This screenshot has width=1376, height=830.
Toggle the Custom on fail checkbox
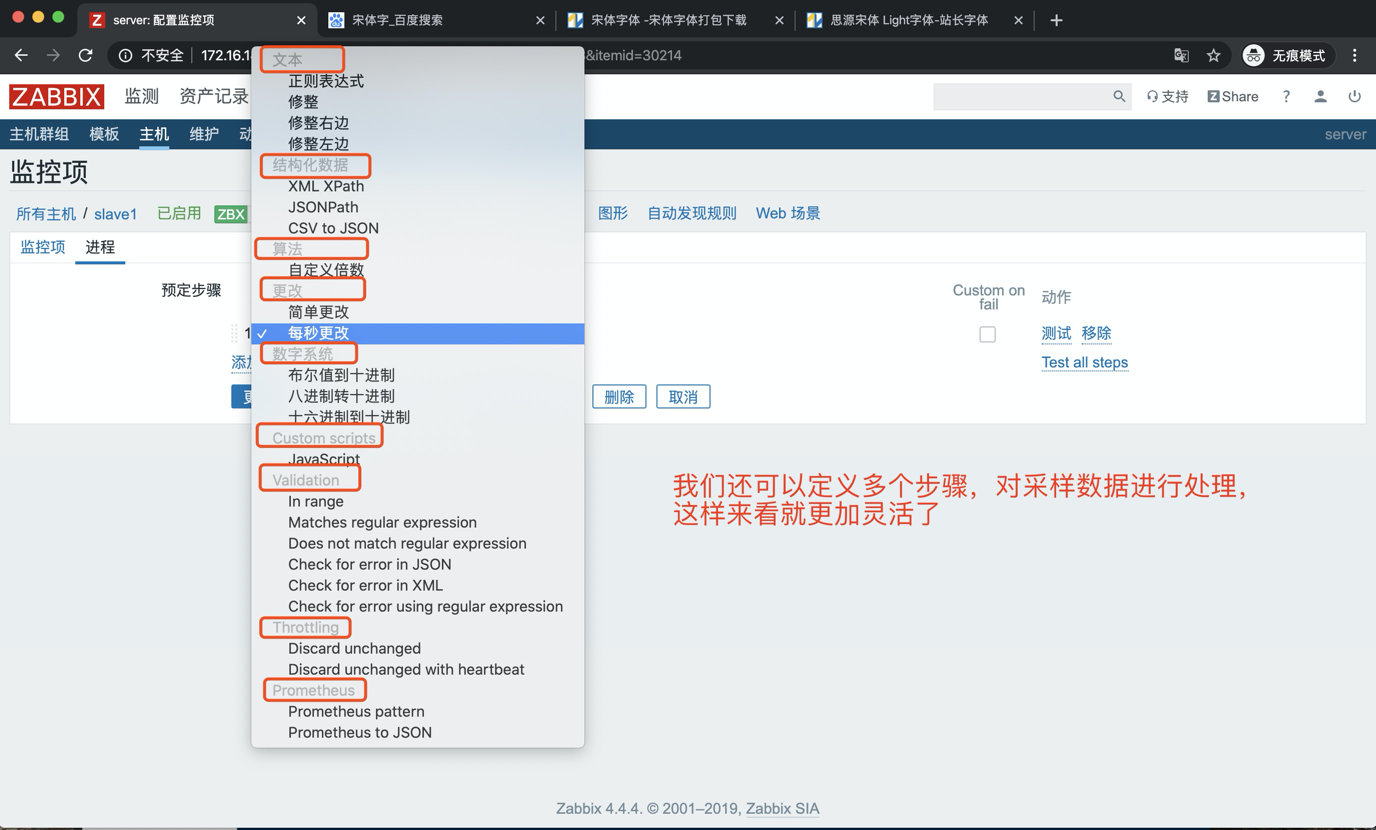click(x=987, y=334)
